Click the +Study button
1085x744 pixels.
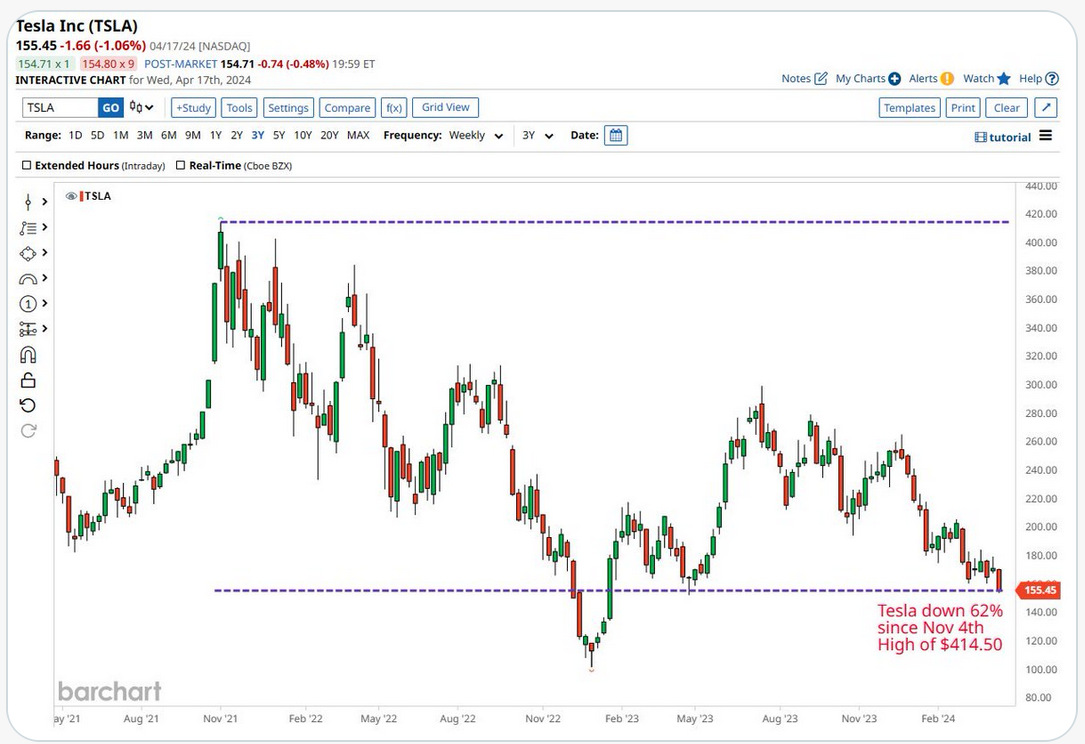[193, 107]
